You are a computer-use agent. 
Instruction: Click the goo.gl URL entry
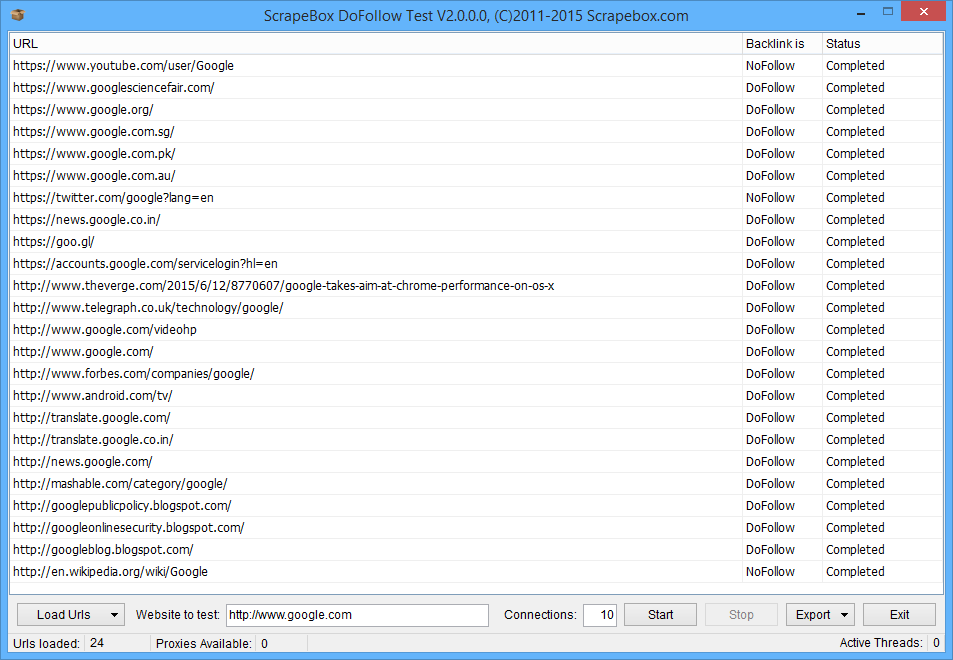point(54,242)
